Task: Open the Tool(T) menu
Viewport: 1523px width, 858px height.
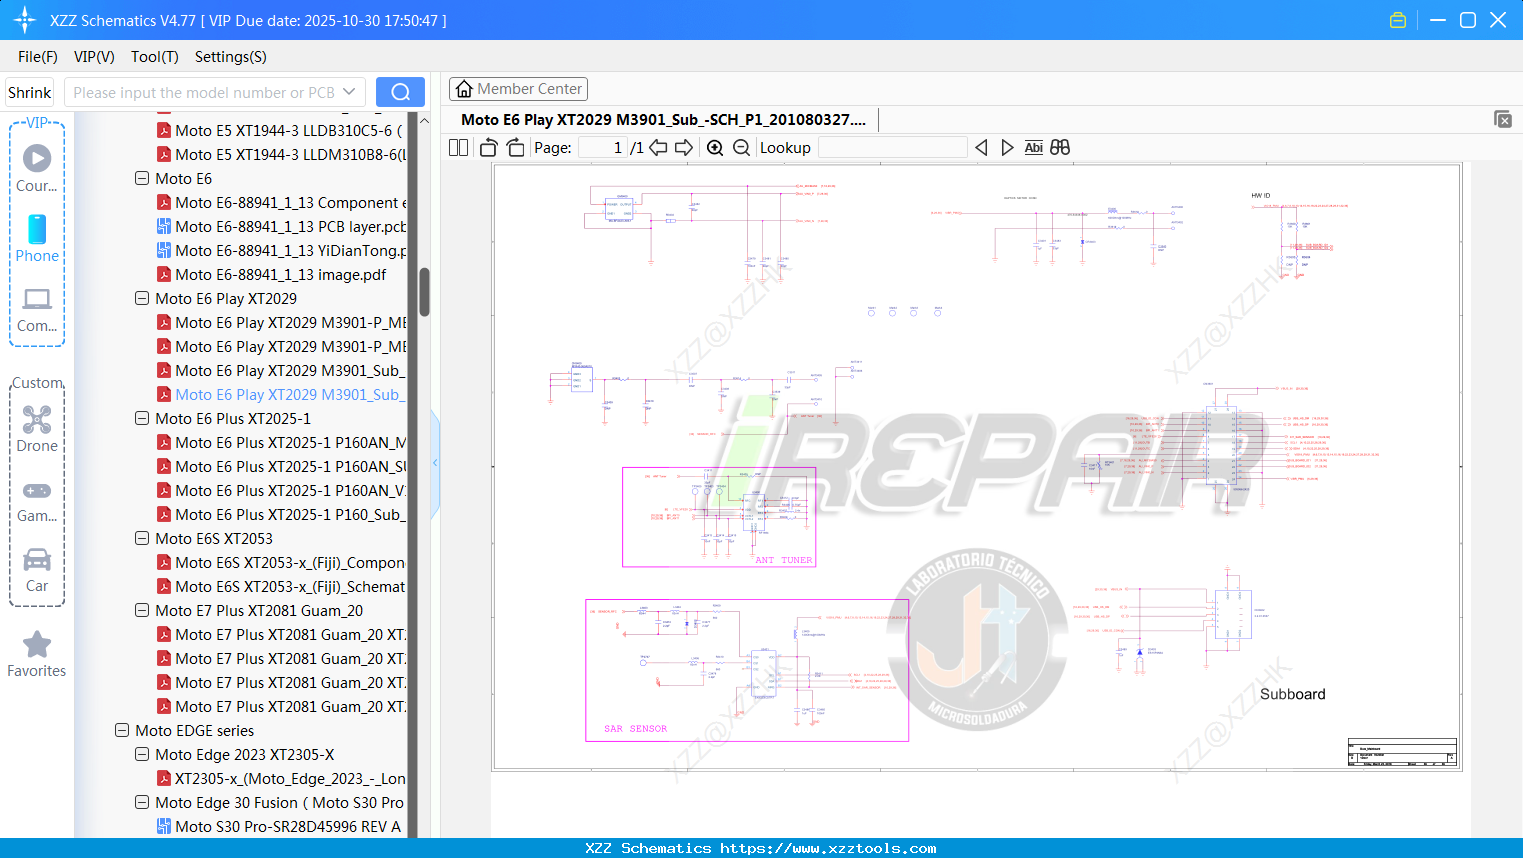Action: pyautogui.click(x=155, y=57)
